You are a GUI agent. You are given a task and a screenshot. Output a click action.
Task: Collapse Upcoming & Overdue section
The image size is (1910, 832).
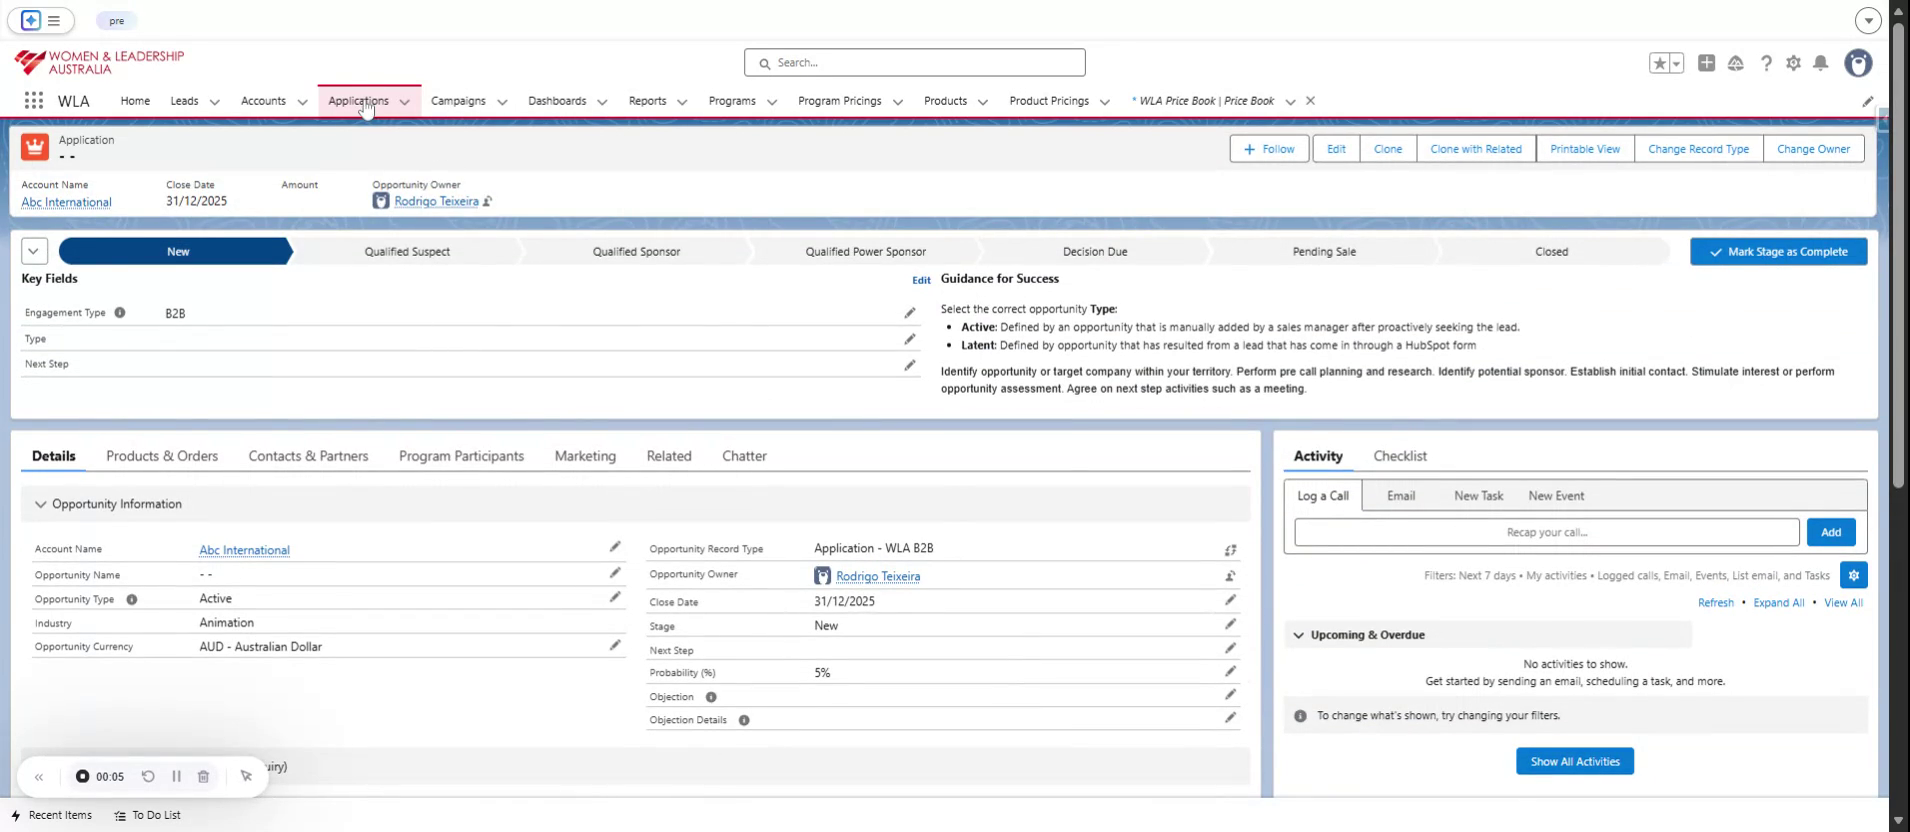click(1299, 635)
